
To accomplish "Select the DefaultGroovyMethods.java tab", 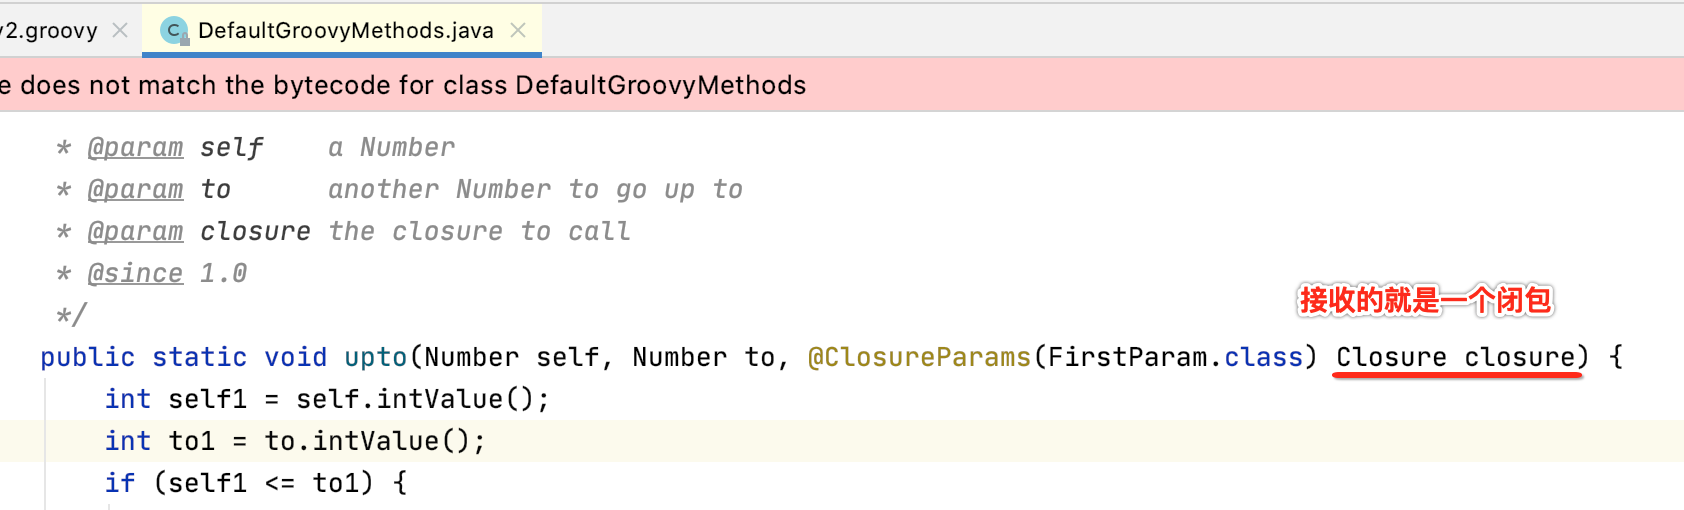I will pos(345,31).
